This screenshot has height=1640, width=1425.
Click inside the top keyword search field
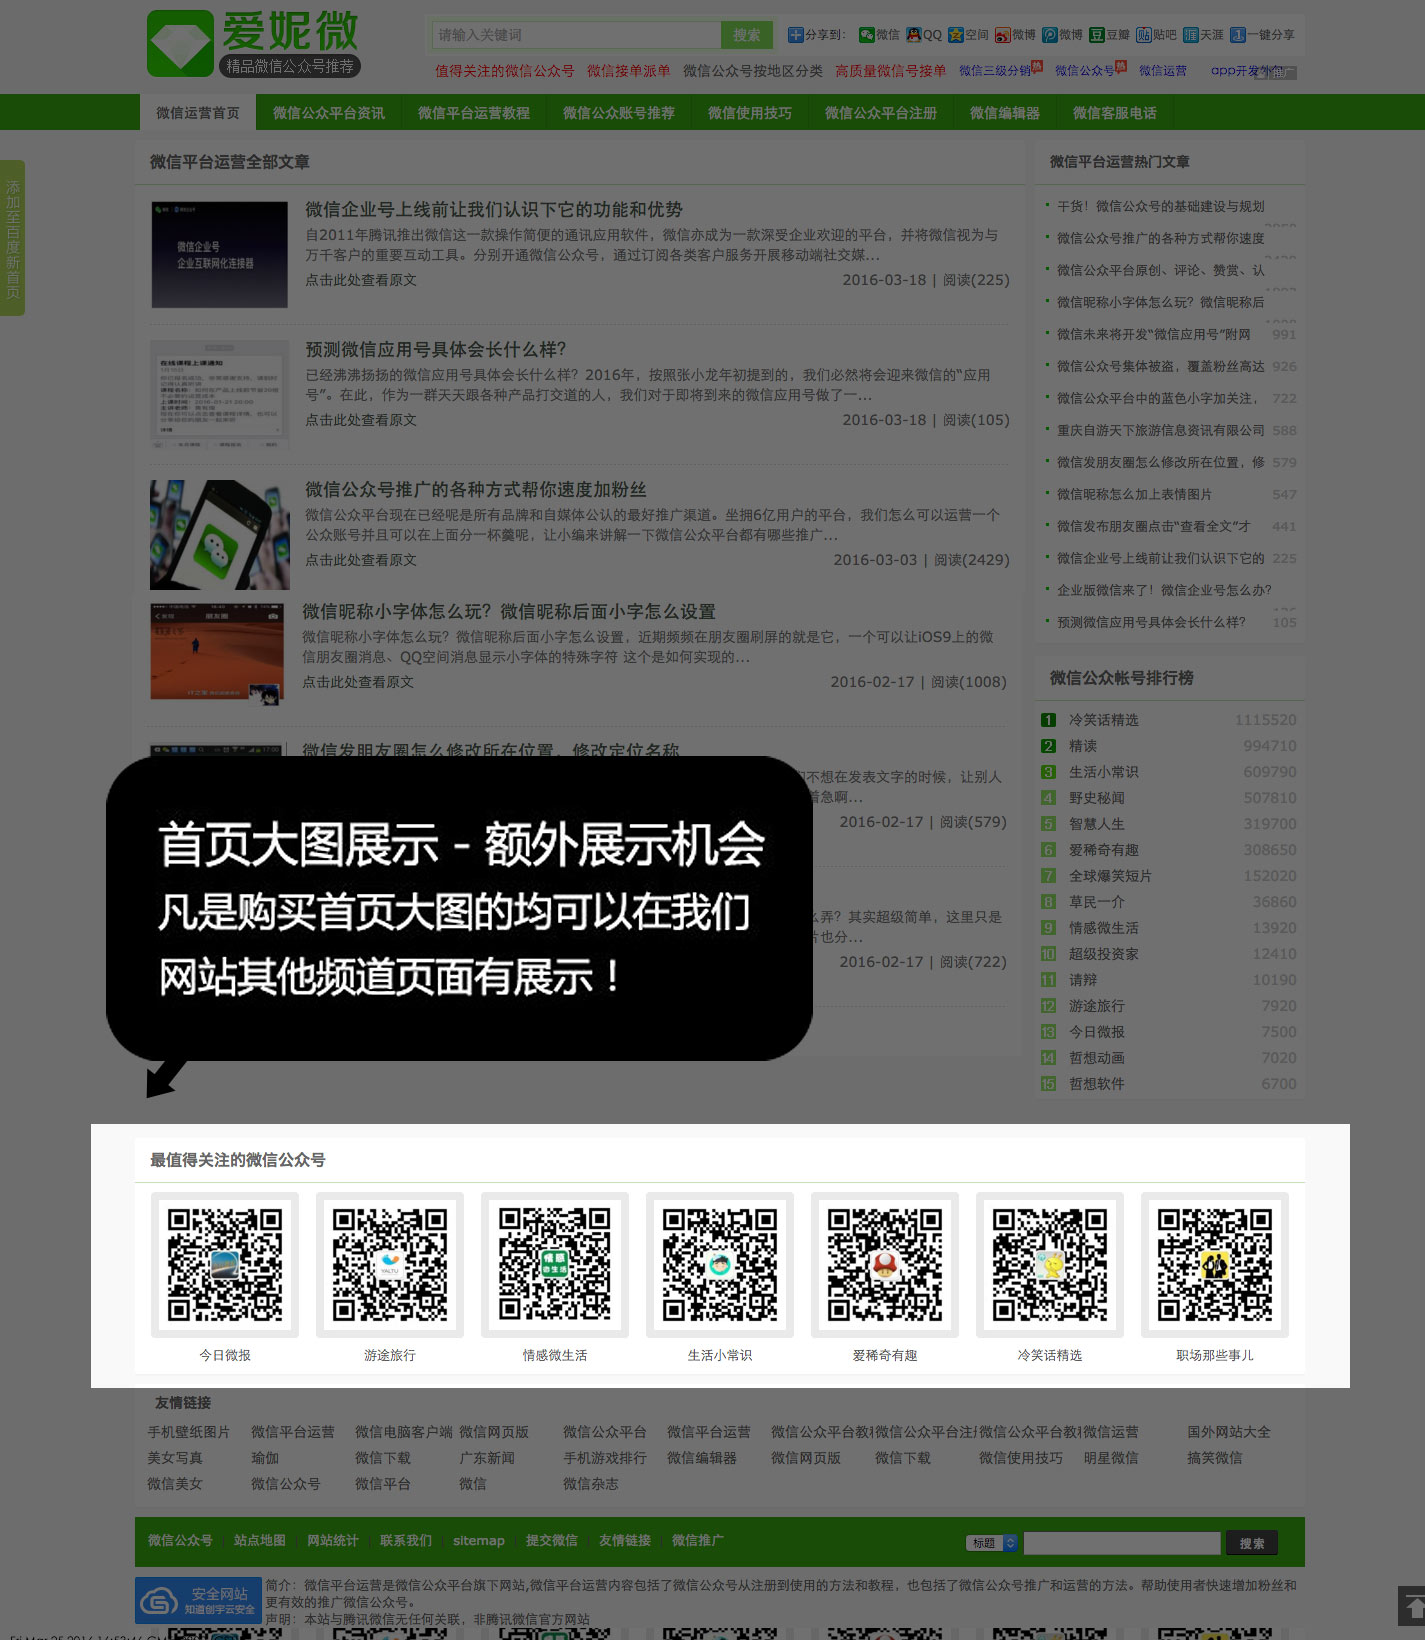tap(576, 35)
